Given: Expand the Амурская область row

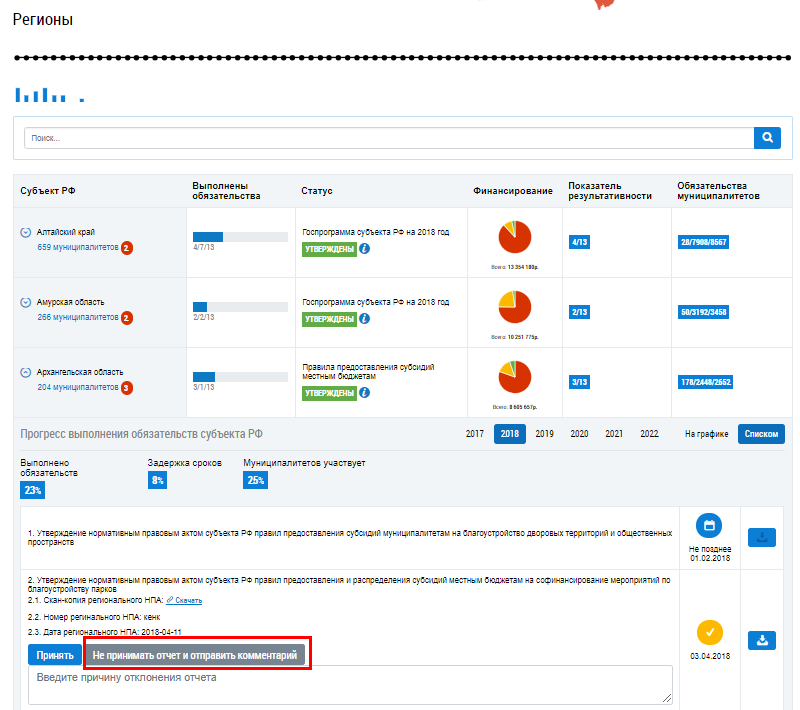Looking at the screenshot, I should click(26, 302).
